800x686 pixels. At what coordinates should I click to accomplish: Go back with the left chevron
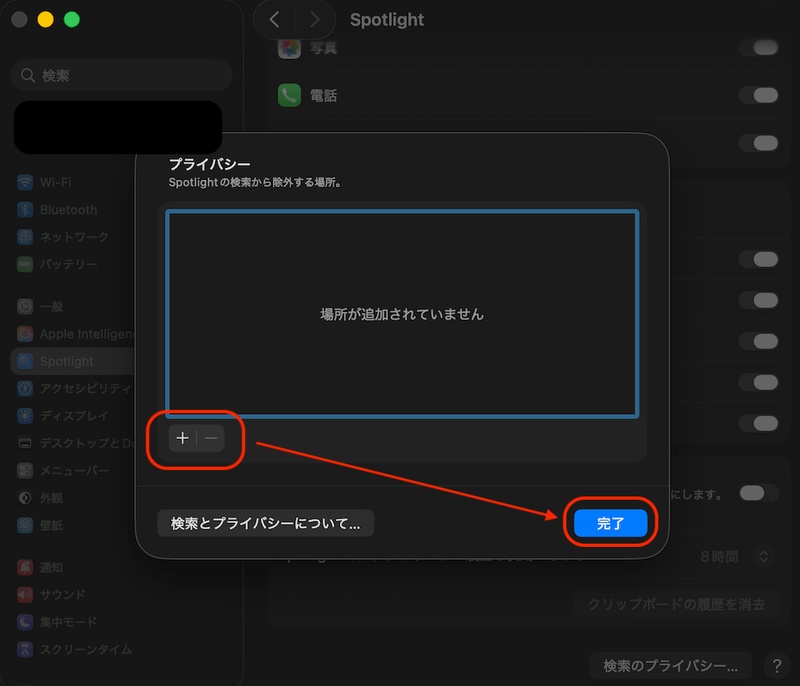(x=274, y=20)
